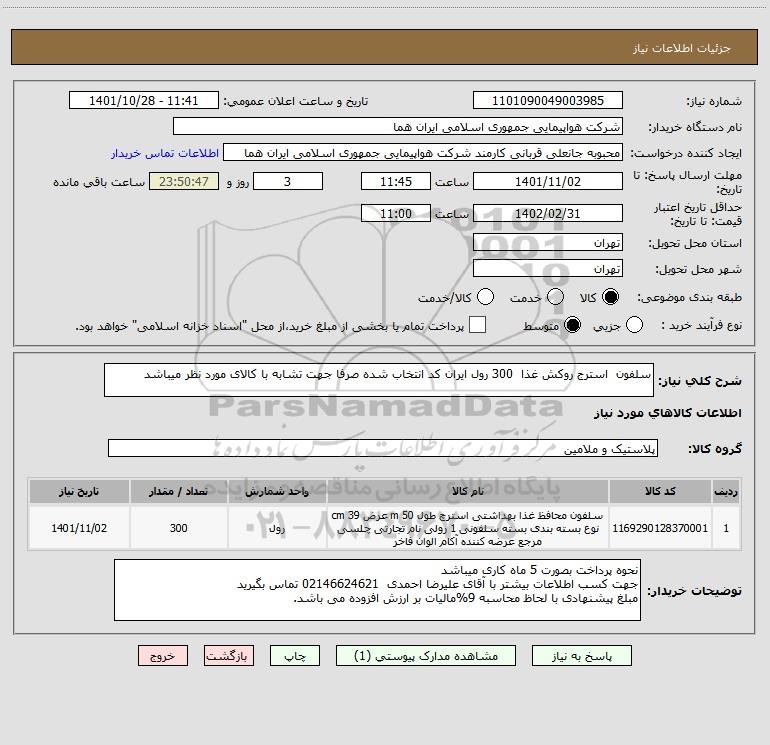Click the نام دستگاه خریدار label
The width and height of the screenshot is (770, 745).
click(695, 127)
